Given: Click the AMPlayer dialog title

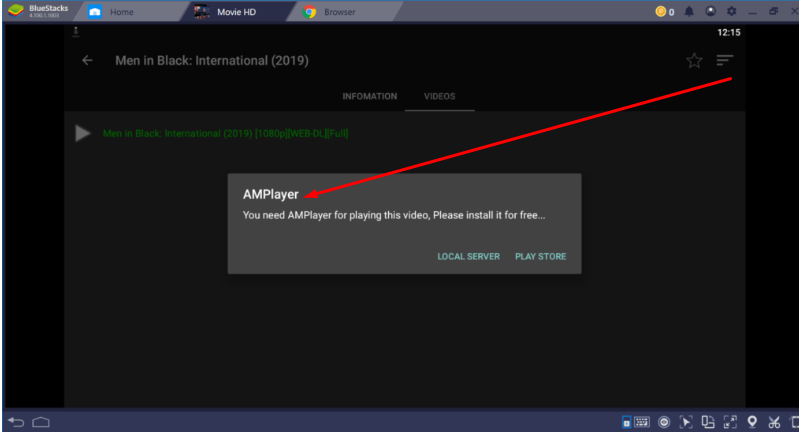Looking at the screenshot, I should click(271, 195).
